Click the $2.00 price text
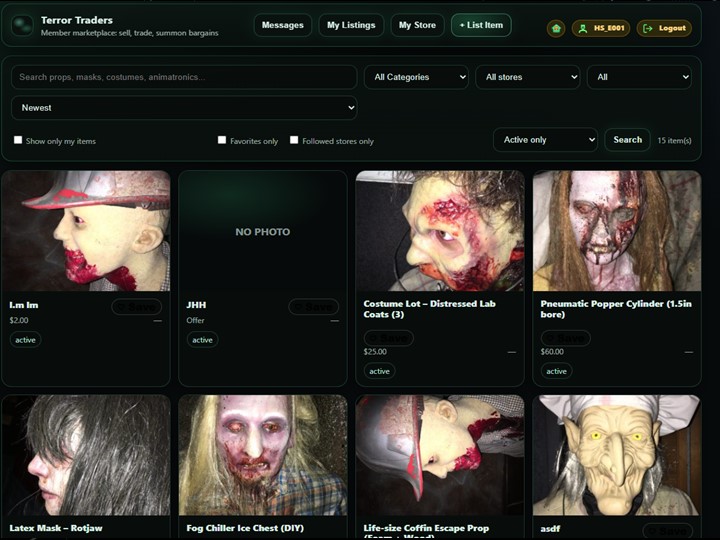720x540 pixels. (19, 320)
